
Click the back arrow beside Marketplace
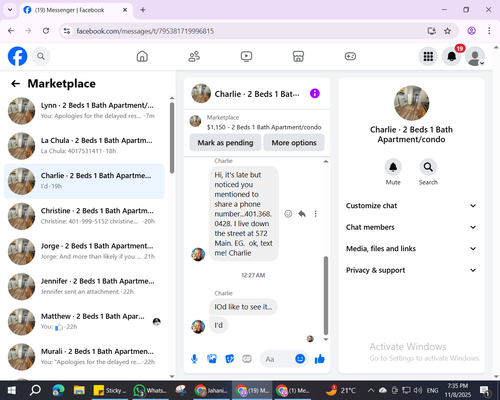tap(16, 84)
